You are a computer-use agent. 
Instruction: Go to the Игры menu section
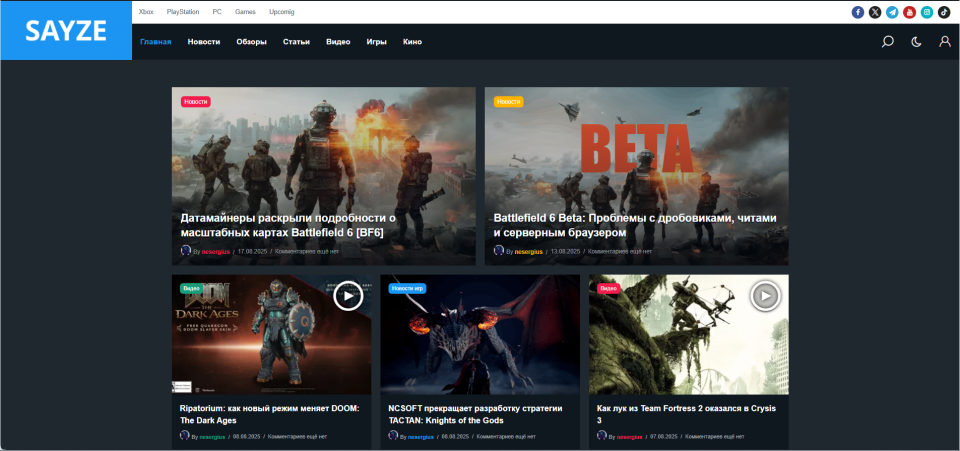377,42
